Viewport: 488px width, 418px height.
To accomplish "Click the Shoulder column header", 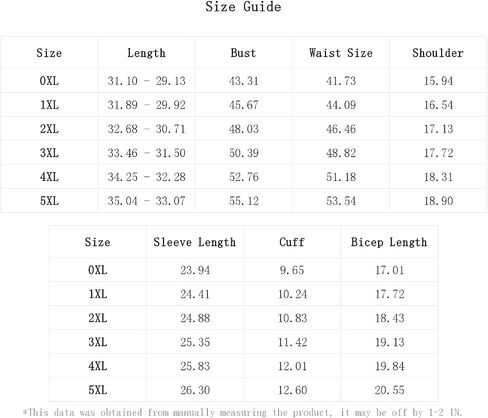I will coord(438,53).
